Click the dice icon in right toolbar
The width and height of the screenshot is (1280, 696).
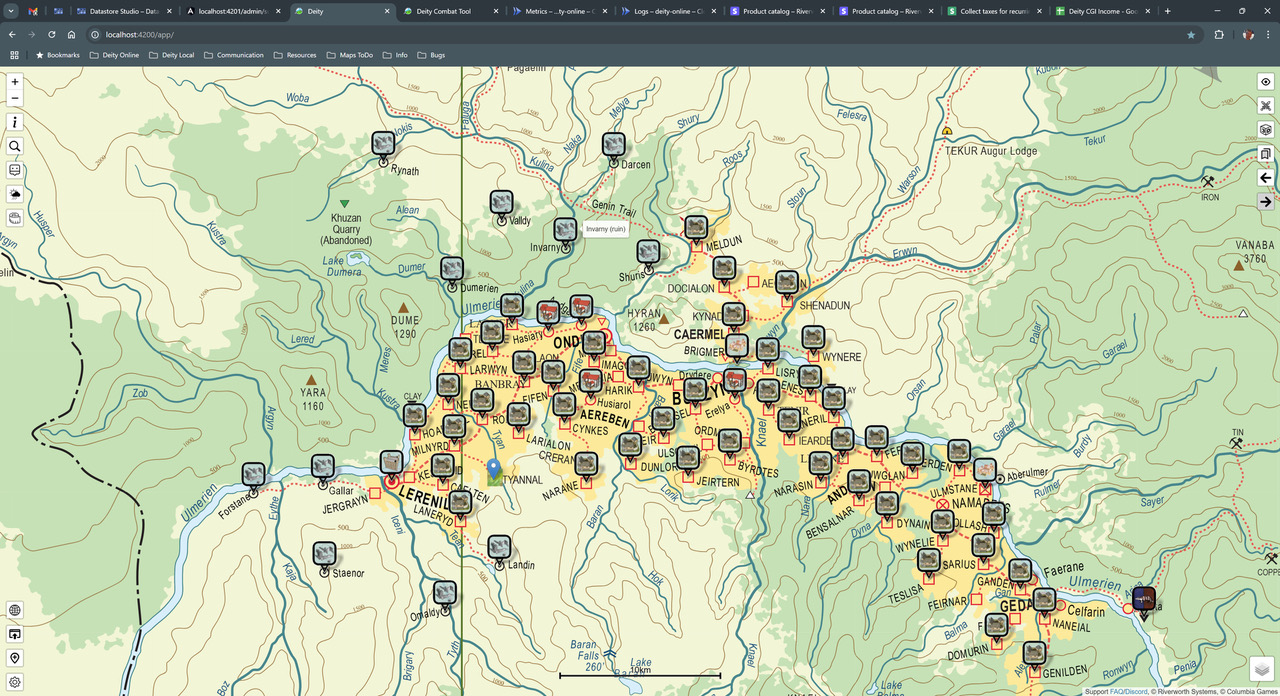pyautogui.click(x=1265, y=130)
